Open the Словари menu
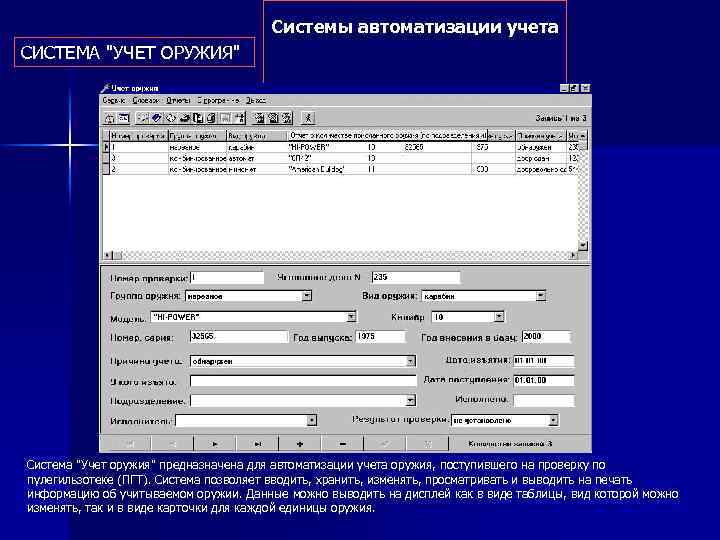Image resolution: width=720 pixels, height=540 pixels. coord(146,101)
